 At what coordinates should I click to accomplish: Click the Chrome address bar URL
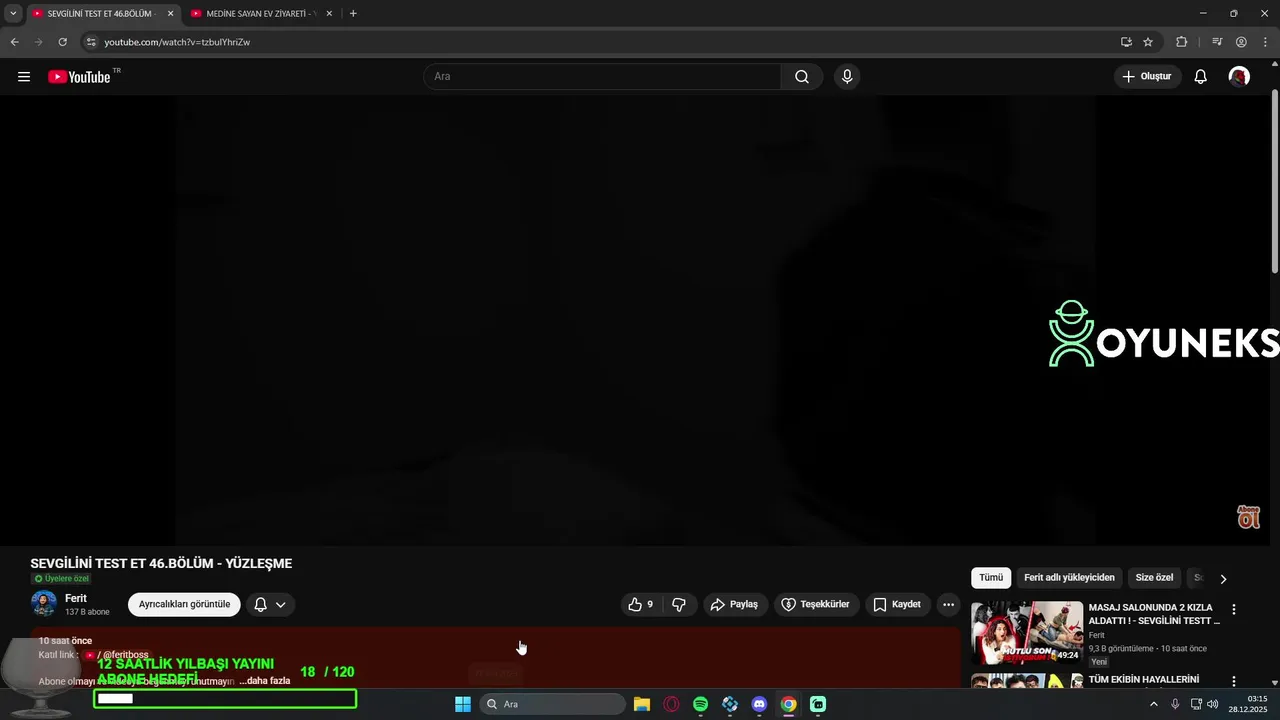tap(177, 42)
